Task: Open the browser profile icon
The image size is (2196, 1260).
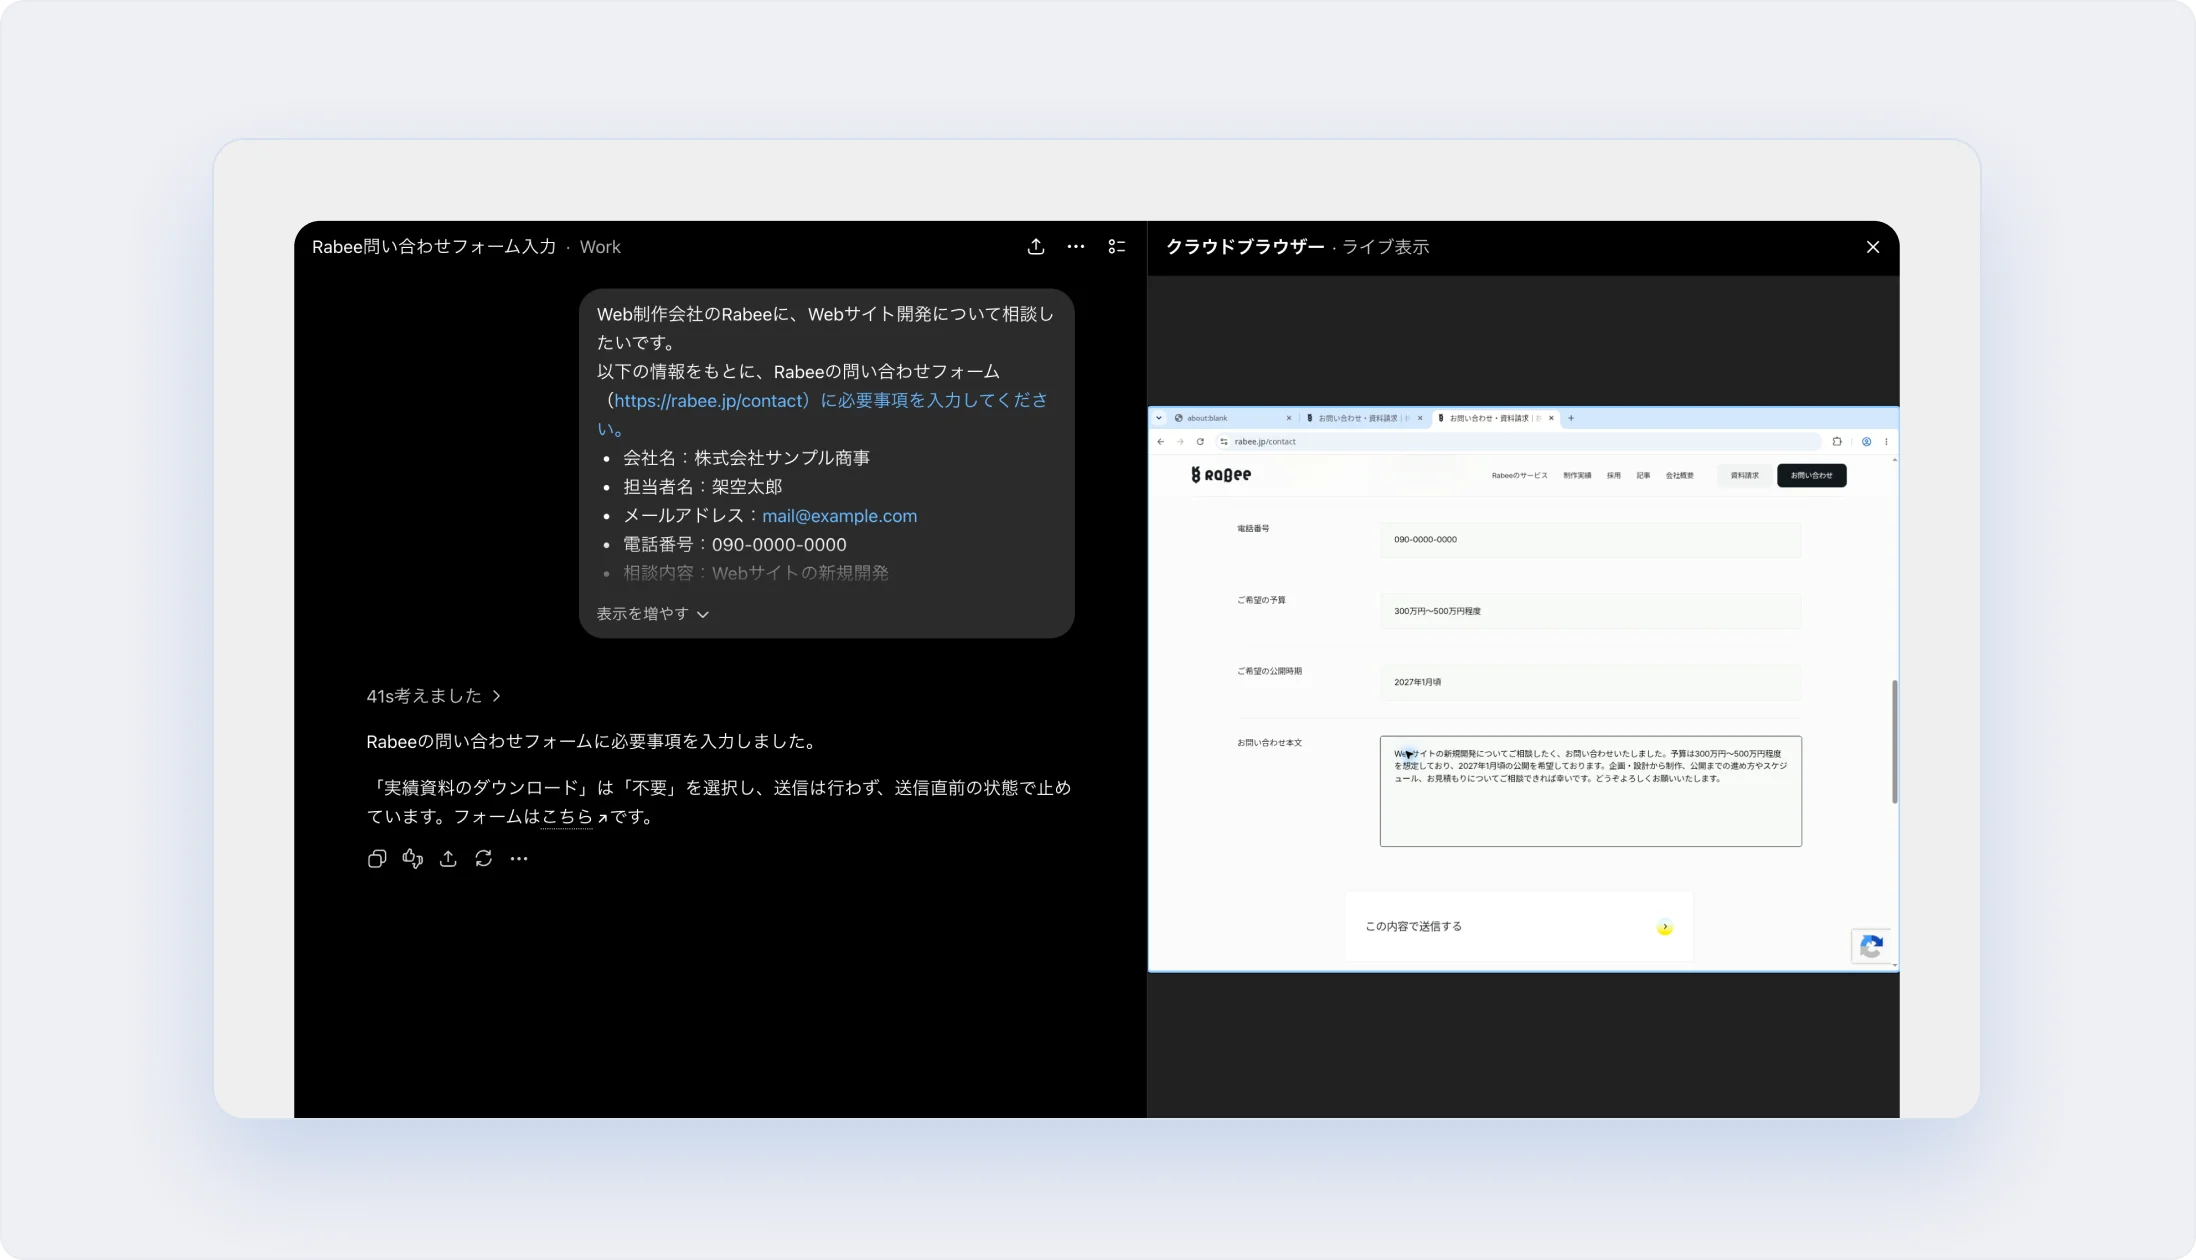Action: click(x=1866, y=442)
